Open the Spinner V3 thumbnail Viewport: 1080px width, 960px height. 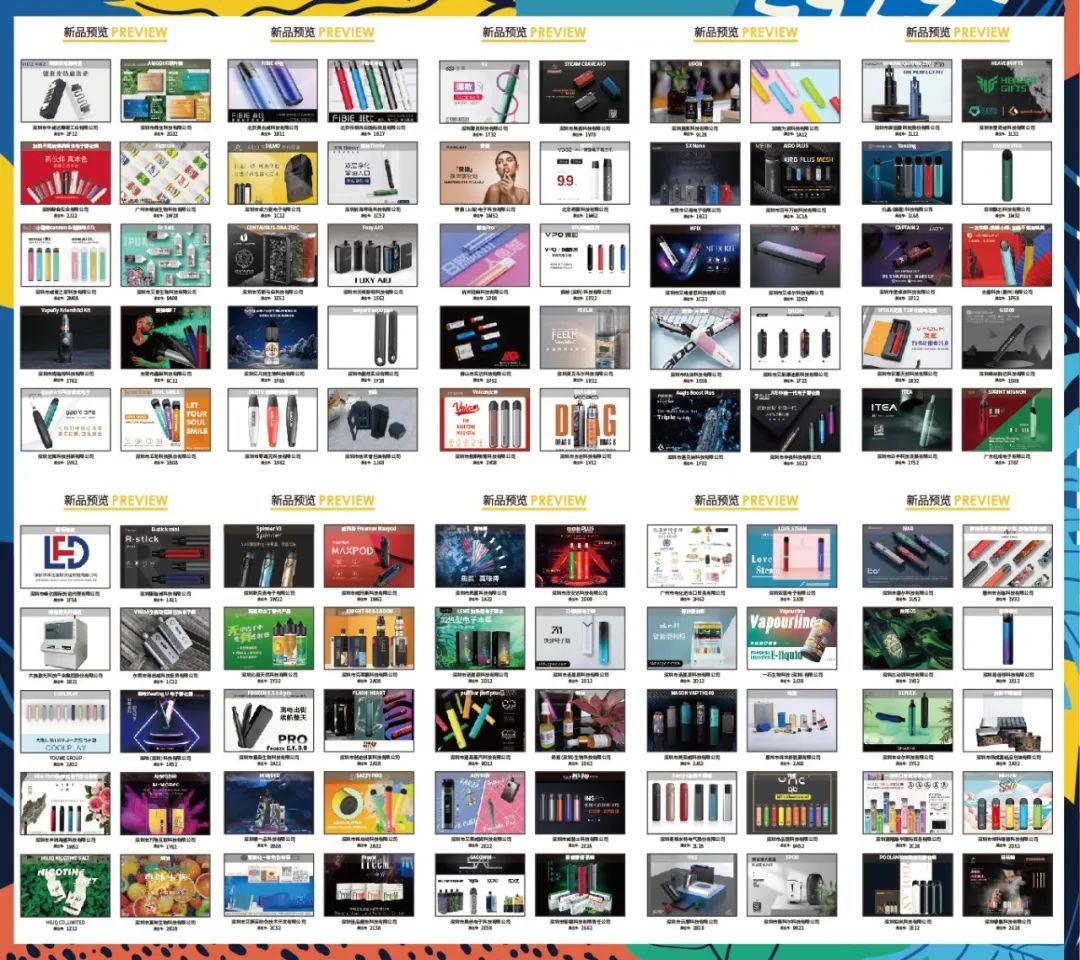(x=269, y=556)
